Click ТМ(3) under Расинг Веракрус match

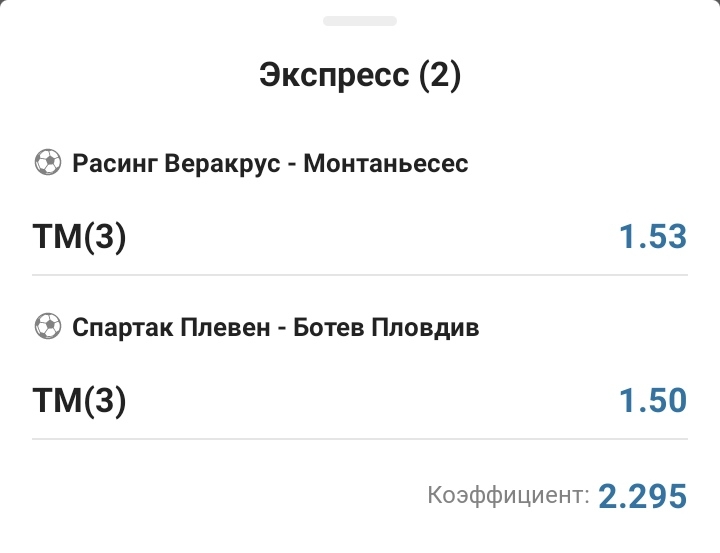(x=80, y=237)
